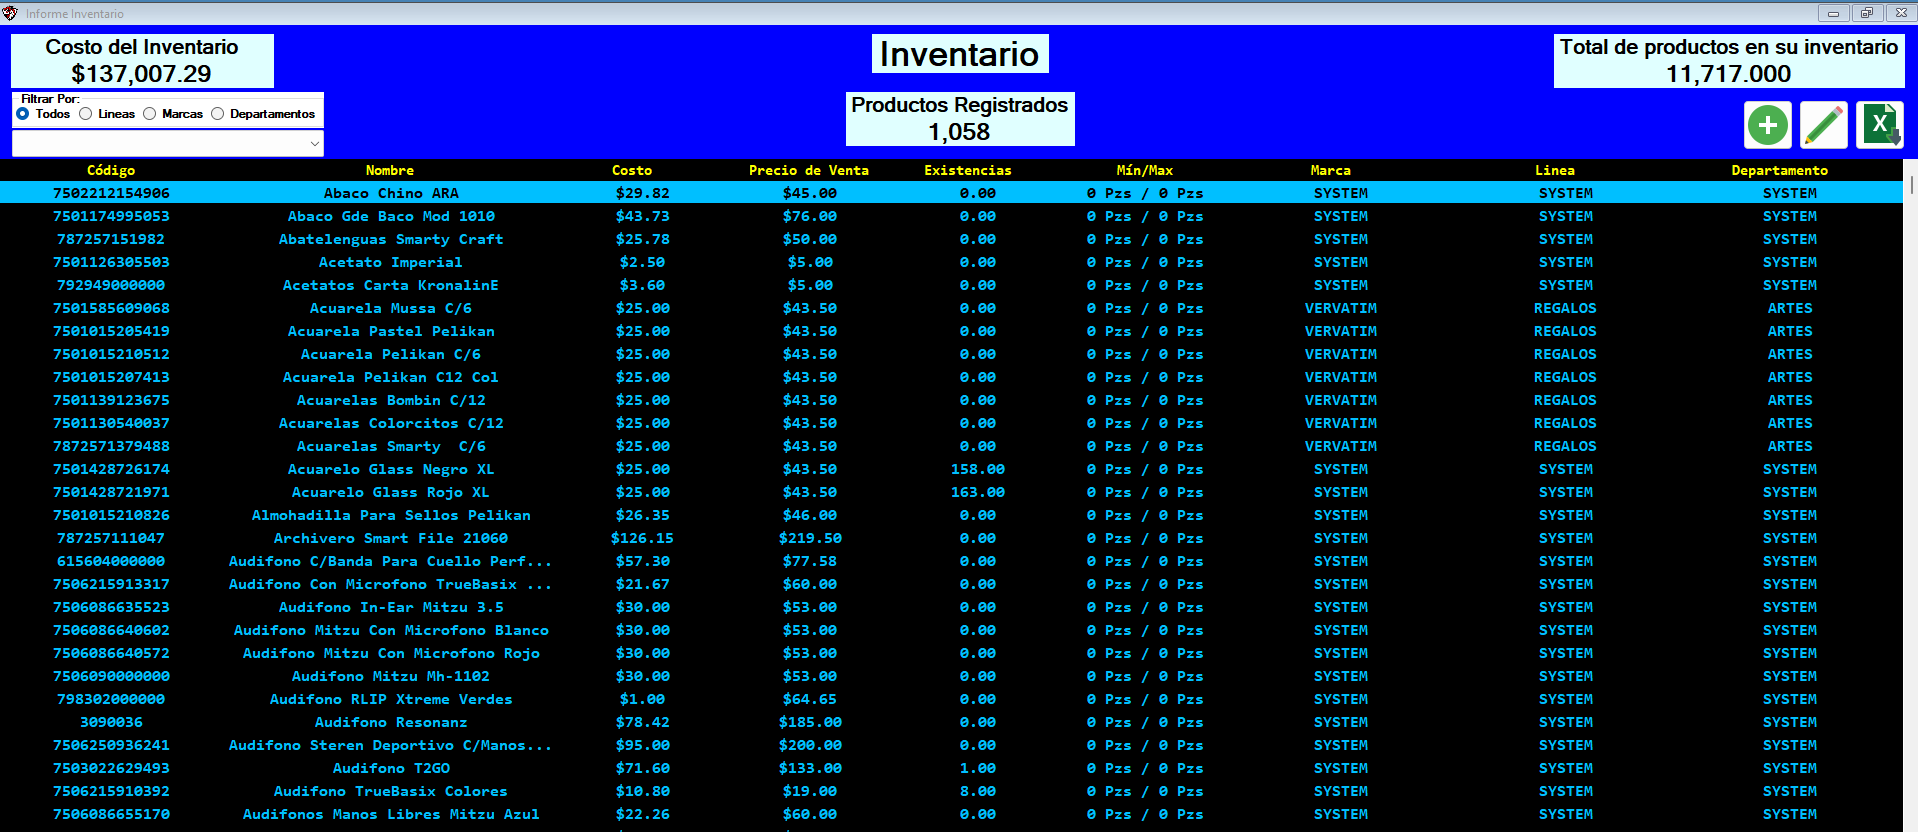Click the Existencias column header
Viewport: 1918px width, 832px height.
[x=968, y=170]
